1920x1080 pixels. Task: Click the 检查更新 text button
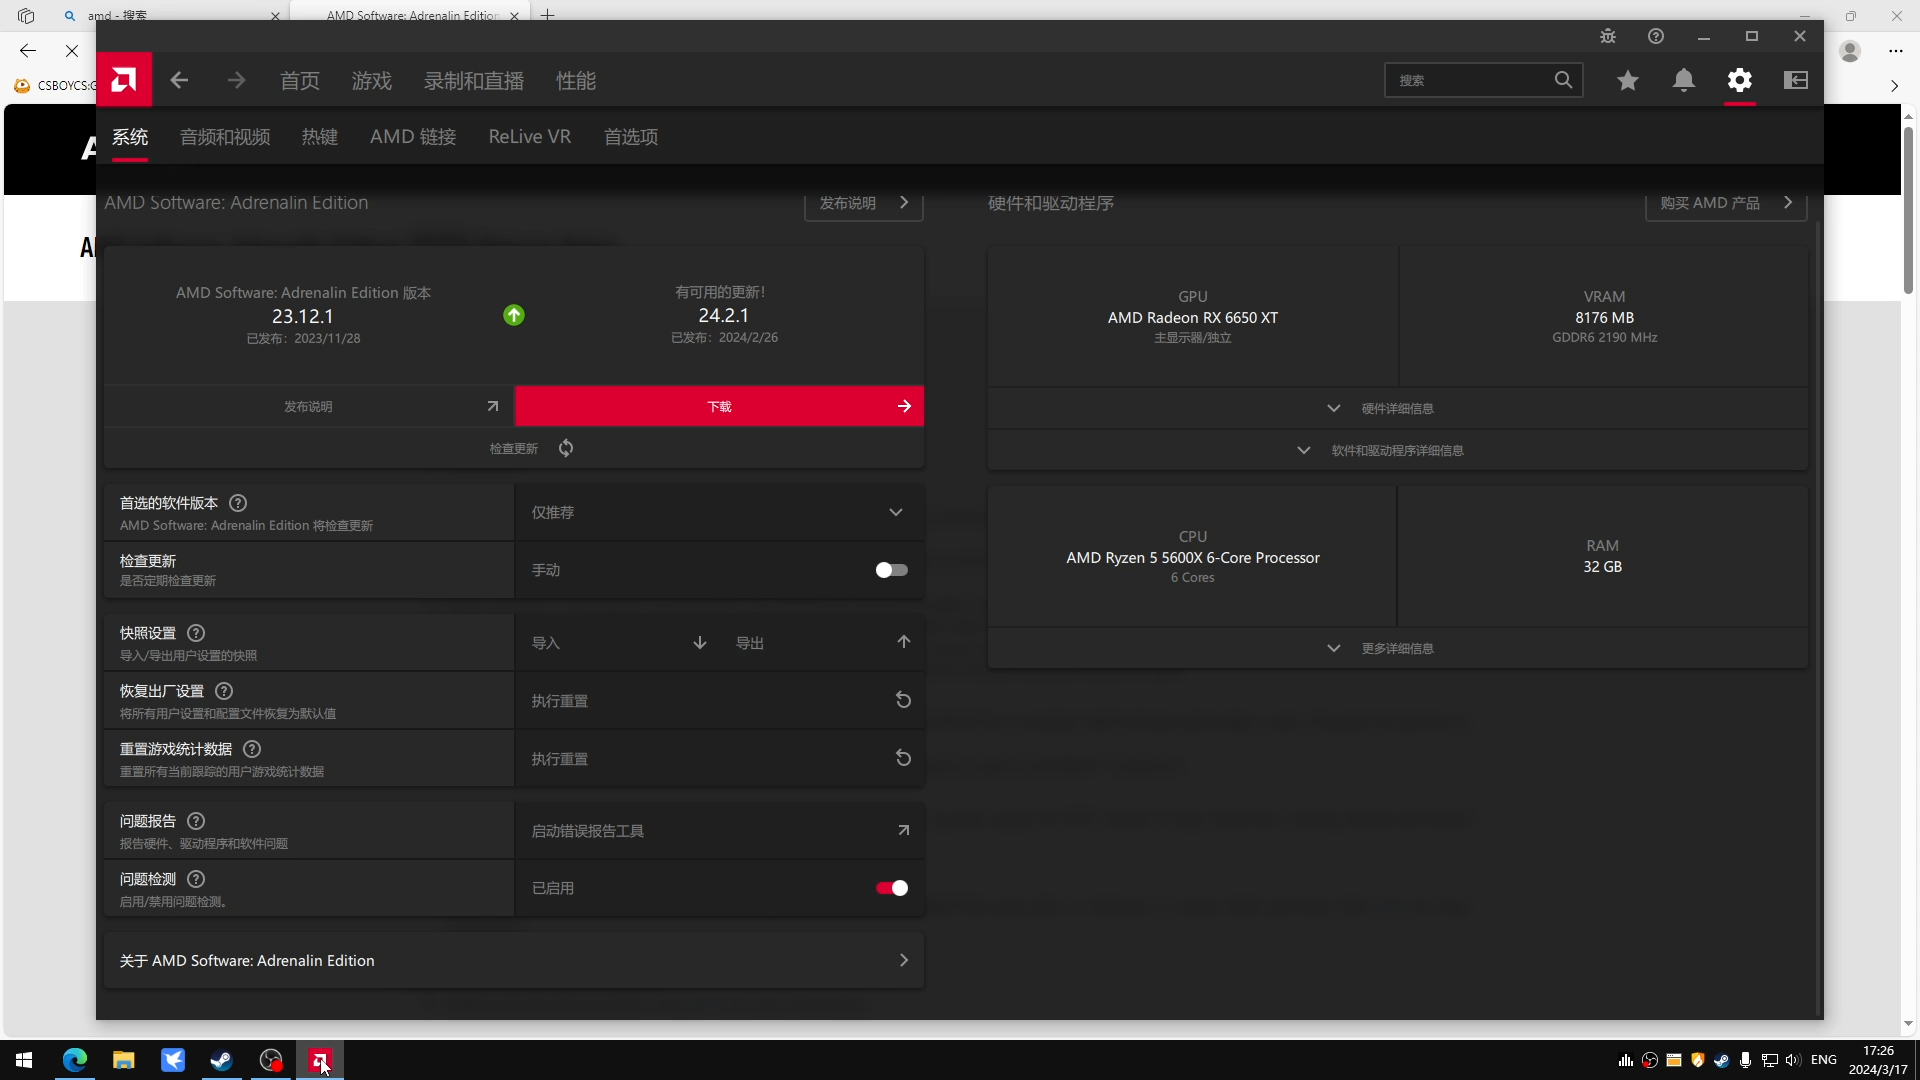pyautogui.click(x=514, y=449)
